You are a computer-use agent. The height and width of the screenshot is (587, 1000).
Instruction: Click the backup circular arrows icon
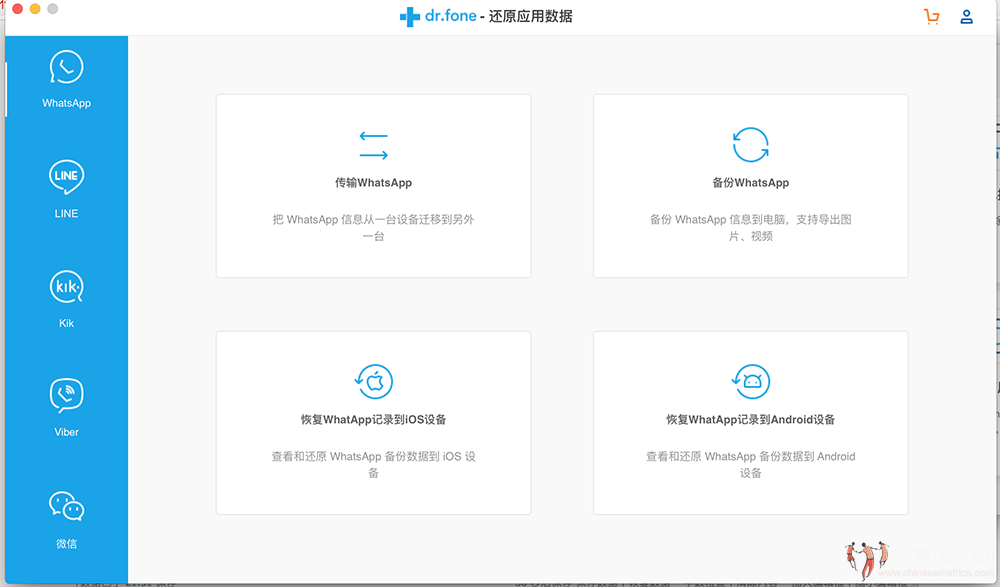click(751, 145)
